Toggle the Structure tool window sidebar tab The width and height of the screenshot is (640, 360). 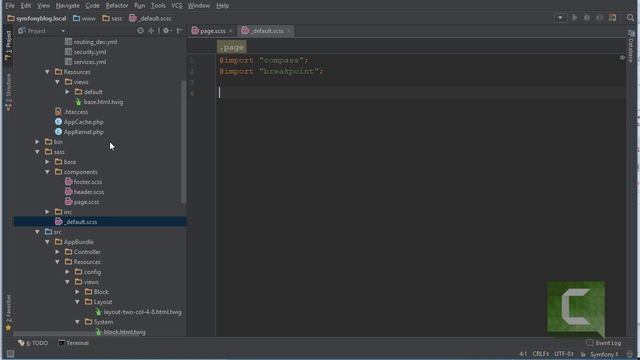pos(8,92)
